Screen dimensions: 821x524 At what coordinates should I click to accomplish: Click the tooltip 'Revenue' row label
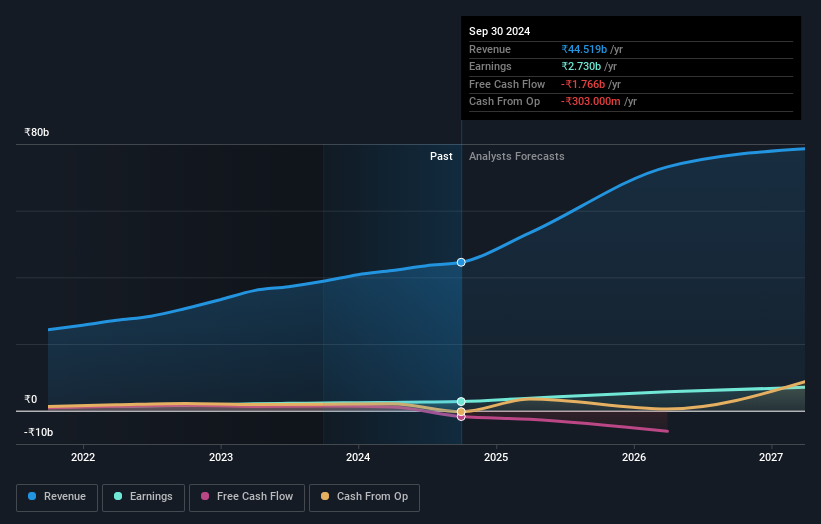[490, 49]
